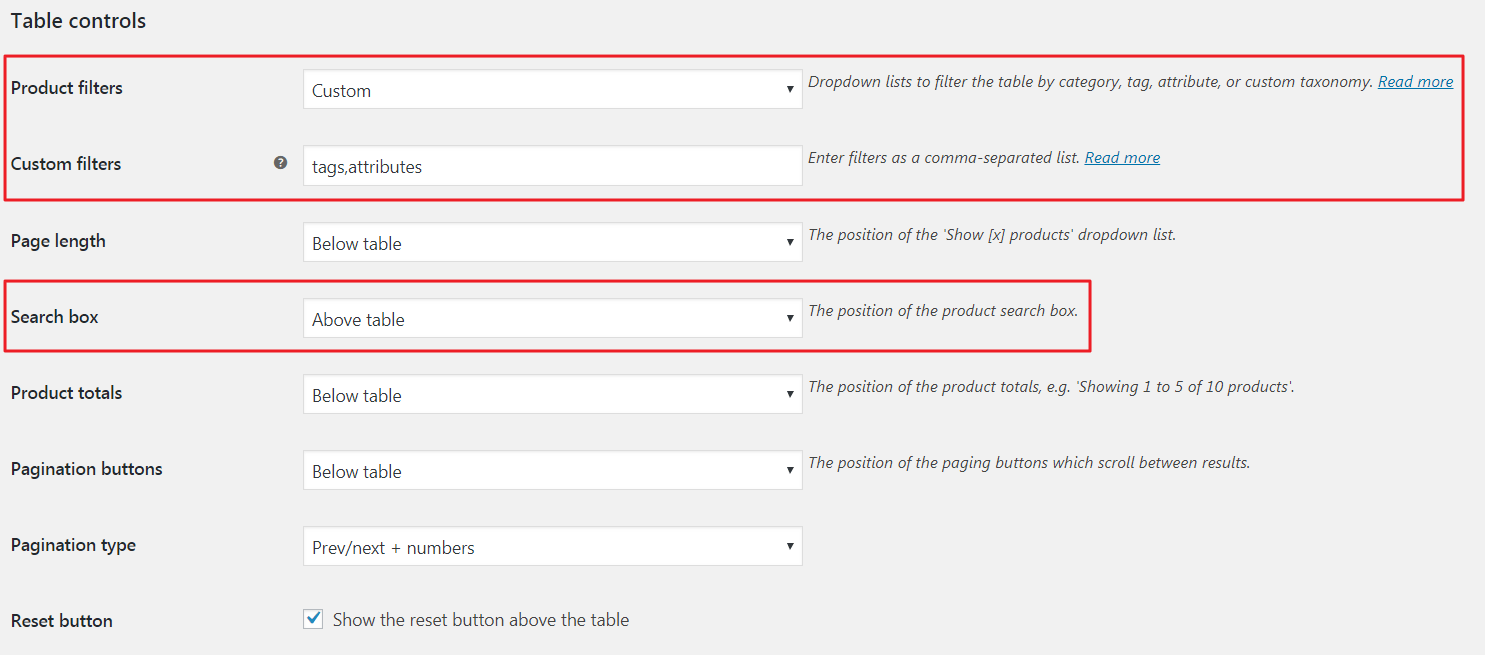Click the Custom filters help question-mark icon
The height and width of the screenshot is (655, 1485).
point(281,163)
